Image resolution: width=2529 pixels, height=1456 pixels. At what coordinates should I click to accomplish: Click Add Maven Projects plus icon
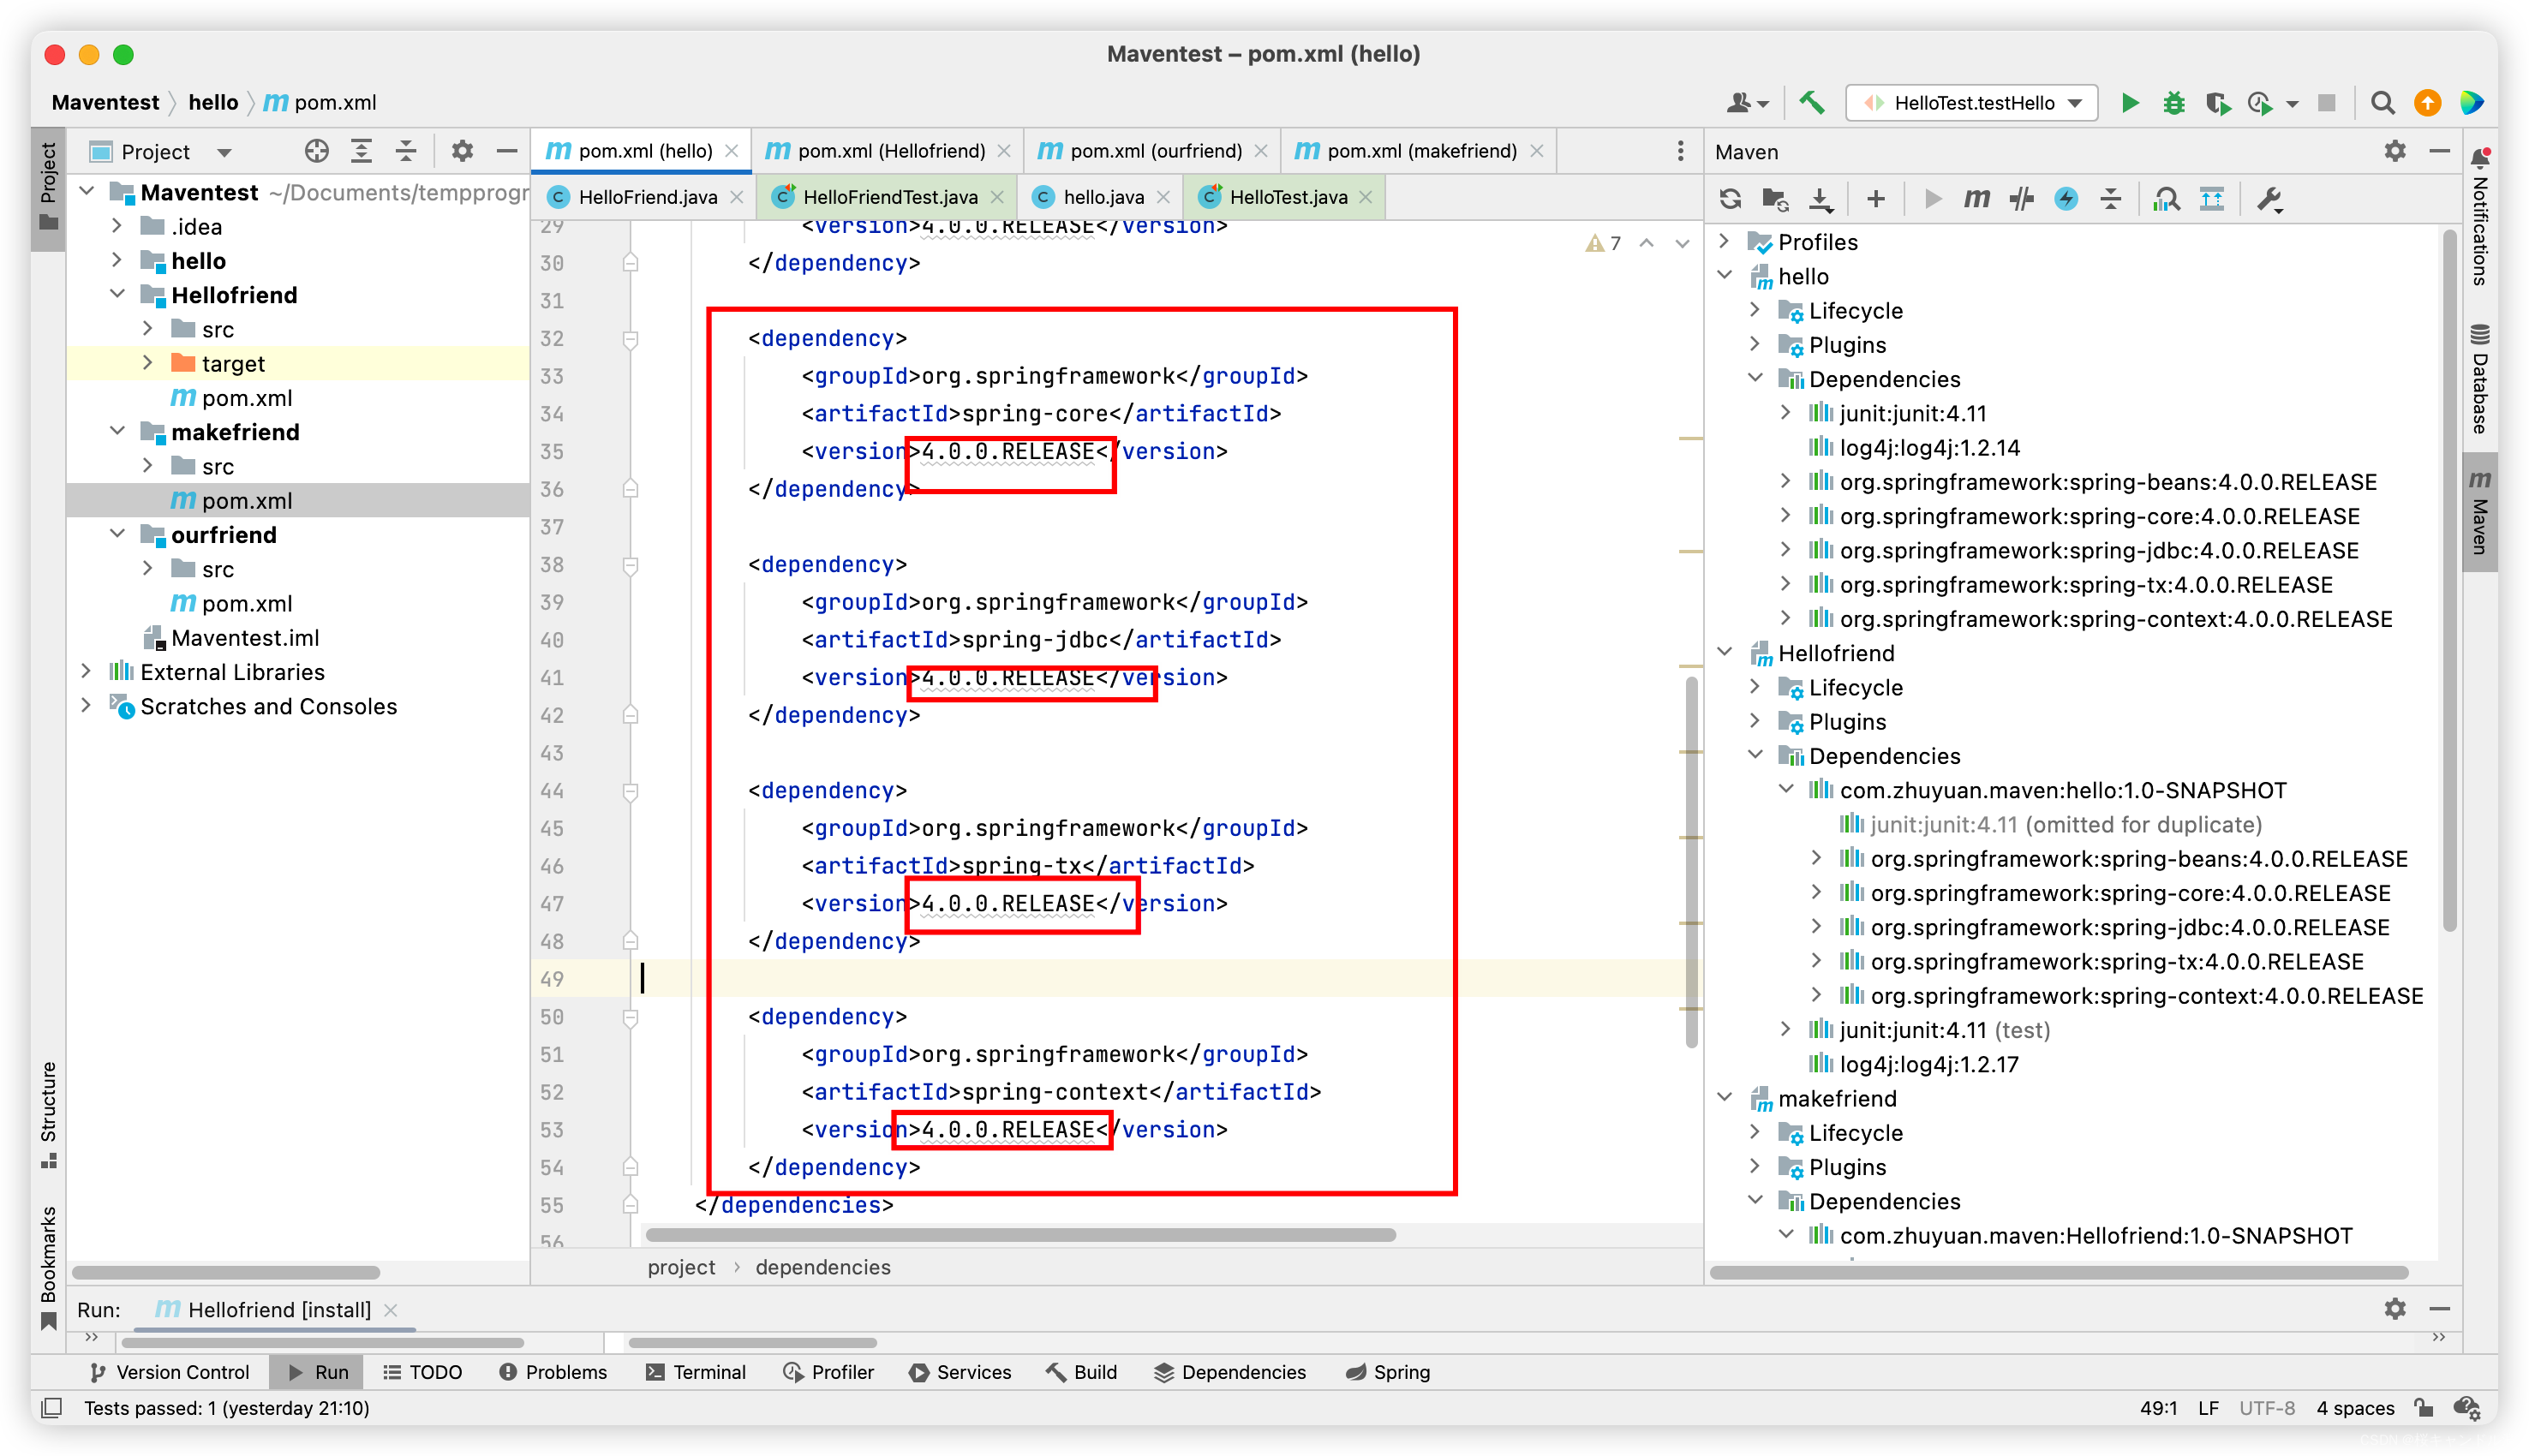1875,199
